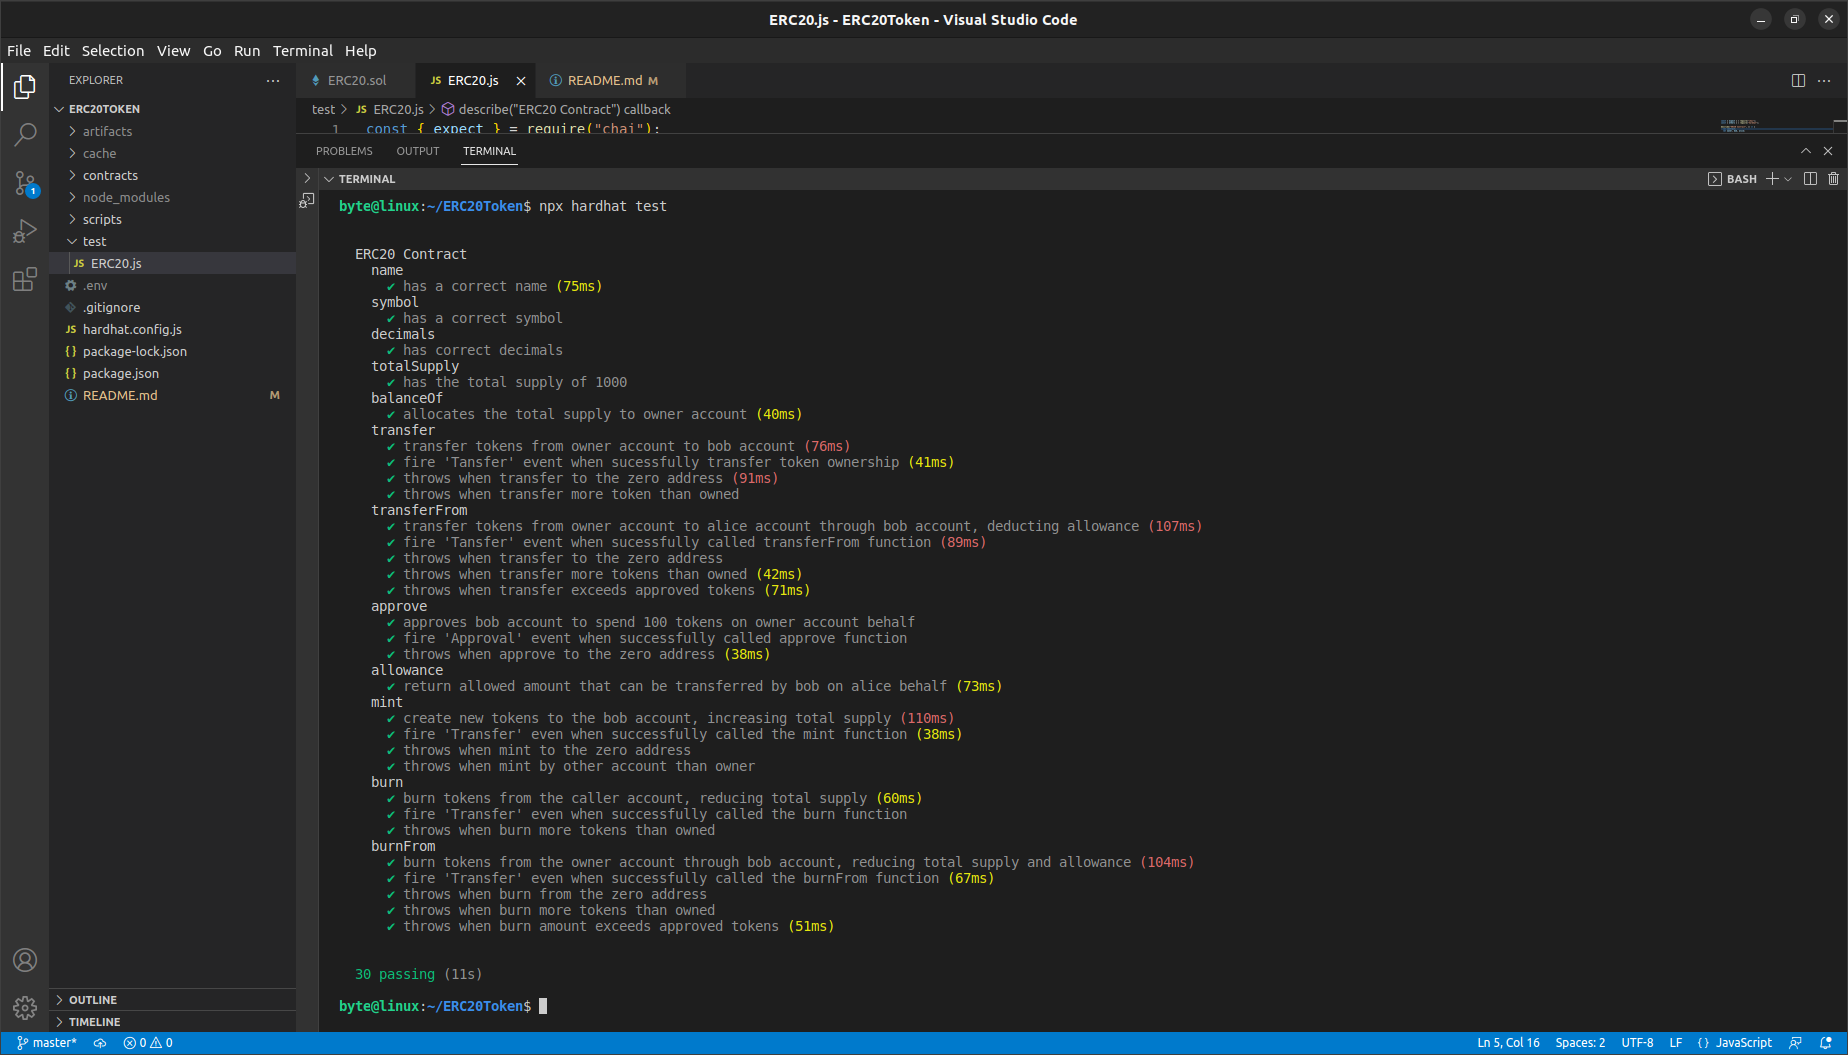The width and height of the screenshot is (1848, 1055).
Task: Open README.md in the file tree
Action: [x=172, y=395]
